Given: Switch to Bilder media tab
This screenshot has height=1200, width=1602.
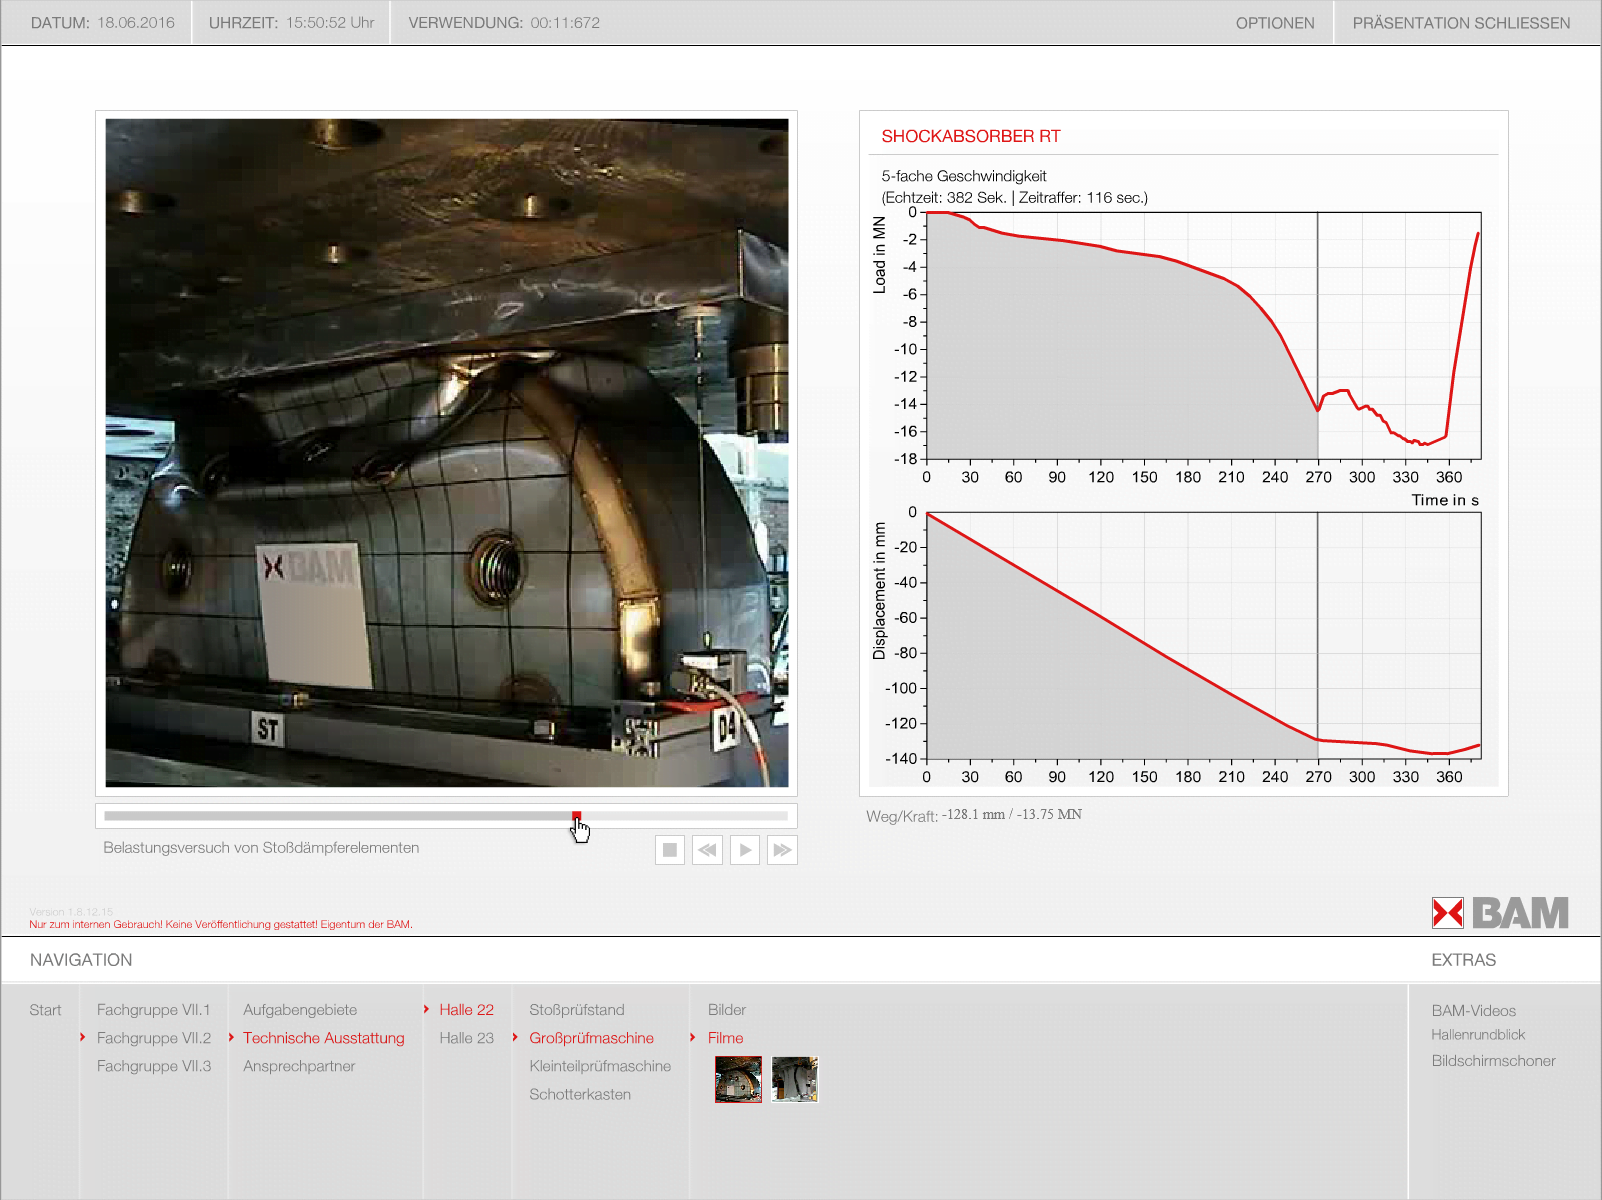Looking at the screenshot, I should [726, 1010].
